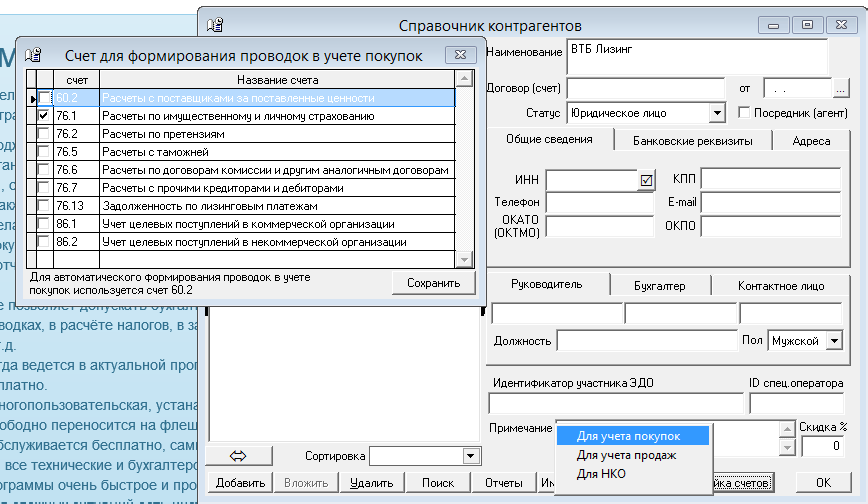Click the down arrow of Примечание scrollbar

click(x=787, y=447)
